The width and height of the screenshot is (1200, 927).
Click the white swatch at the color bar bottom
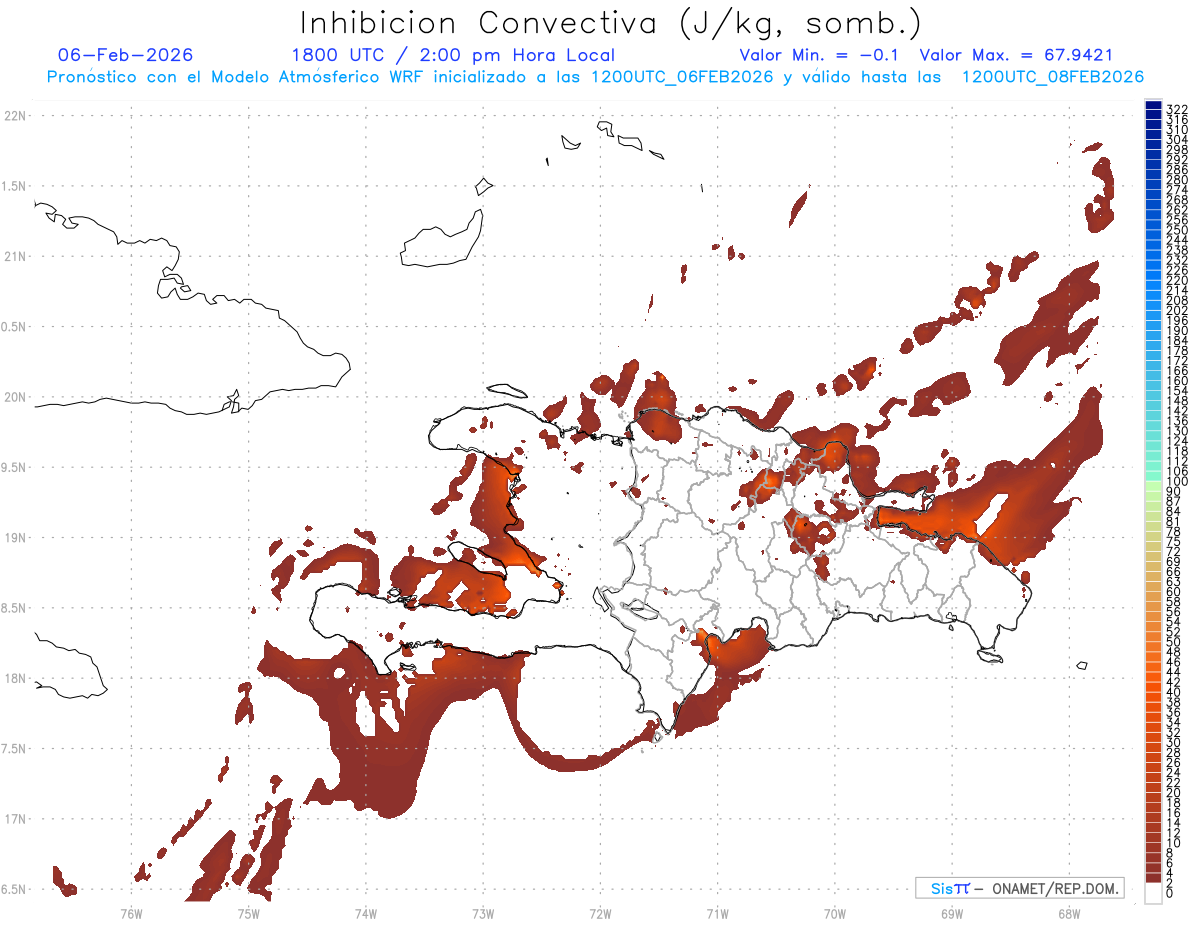click(x=1153, y=892)
